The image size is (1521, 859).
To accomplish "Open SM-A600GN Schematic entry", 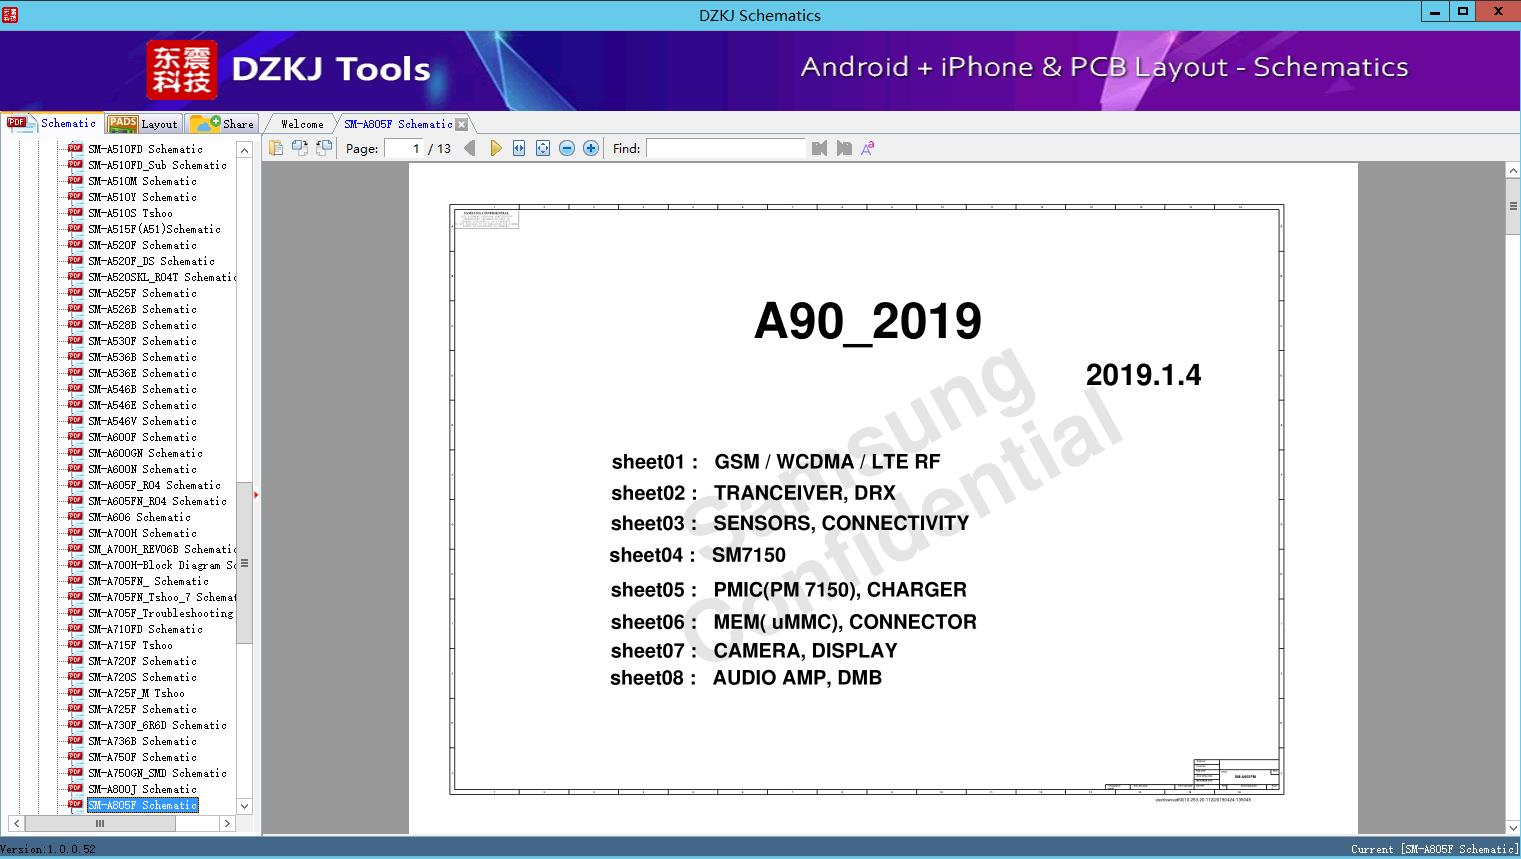I will point(145,453).
